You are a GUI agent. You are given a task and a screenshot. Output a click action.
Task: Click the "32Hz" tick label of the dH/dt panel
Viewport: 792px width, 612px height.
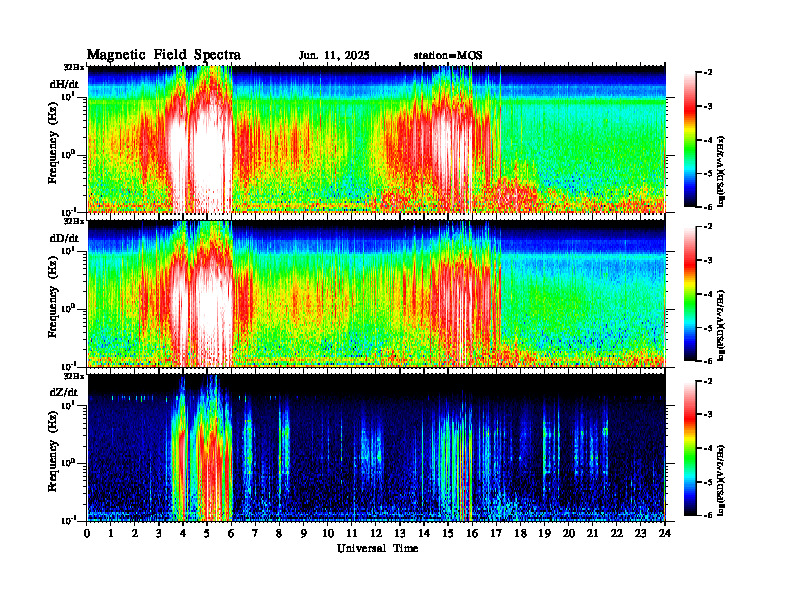(74, 67)
